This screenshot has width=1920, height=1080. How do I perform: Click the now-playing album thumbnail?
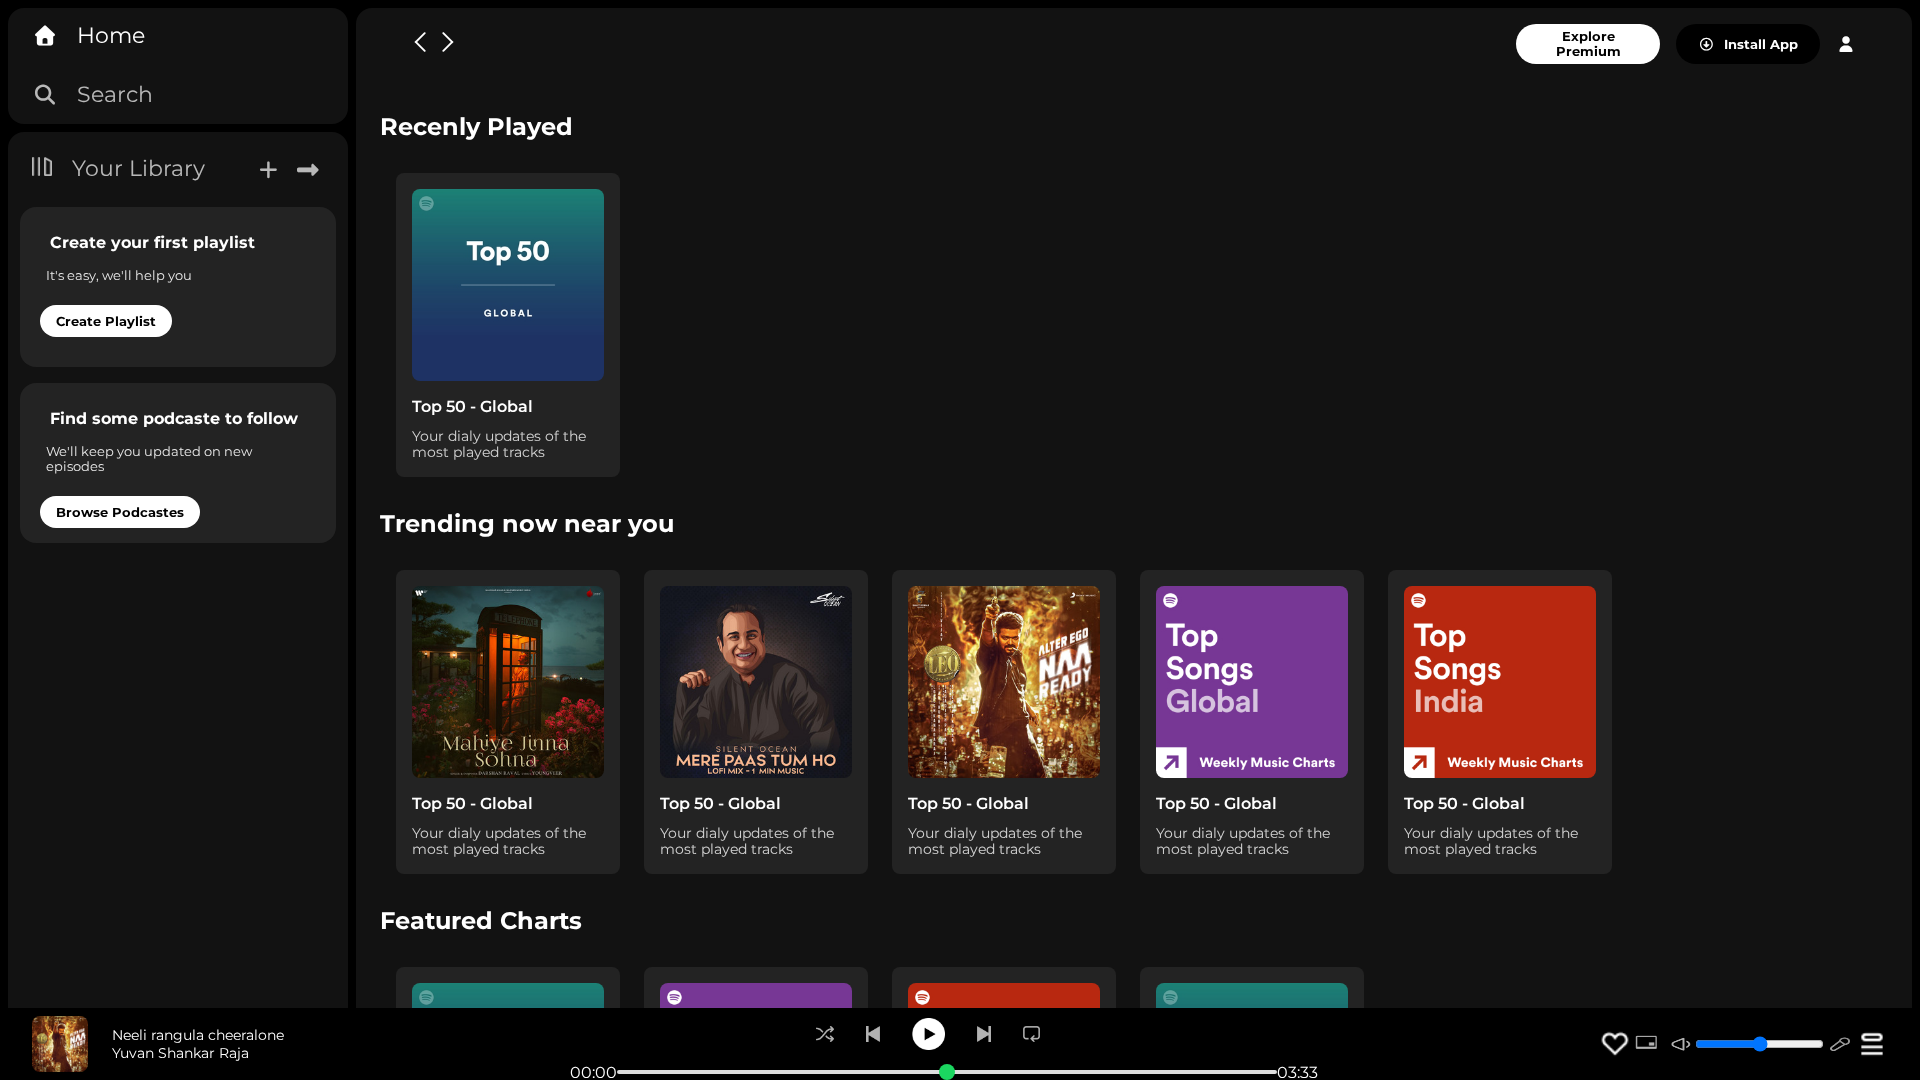[60, 1044]
